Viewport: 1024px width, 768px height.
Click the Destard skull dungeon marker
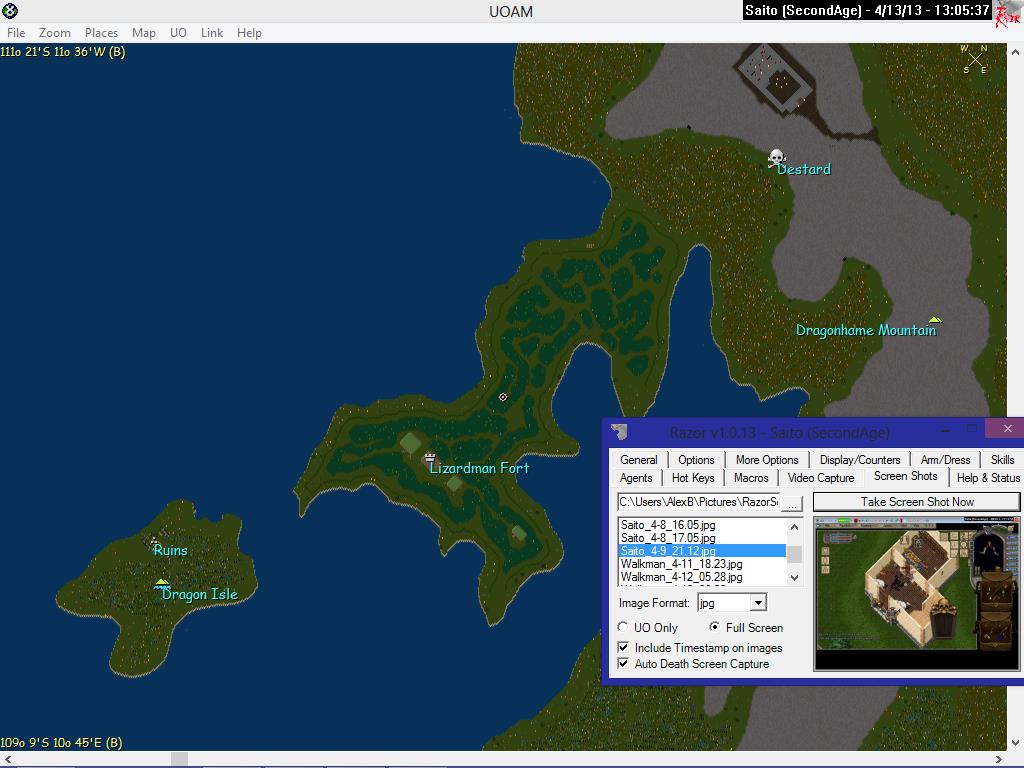pyautogui.click(x=776, y=158)
